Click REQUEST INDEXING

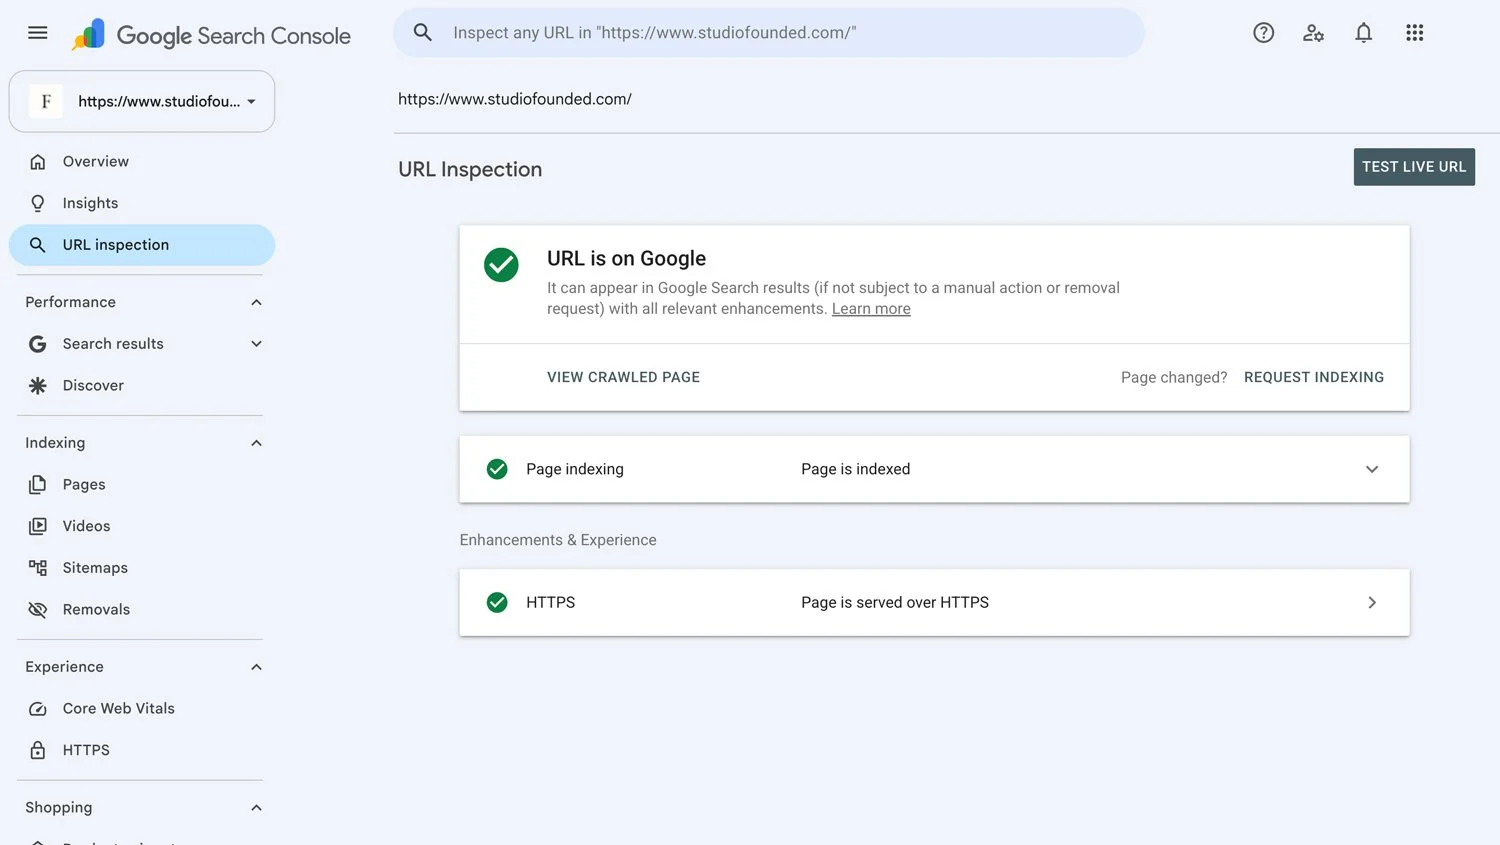pos(1314,378)
